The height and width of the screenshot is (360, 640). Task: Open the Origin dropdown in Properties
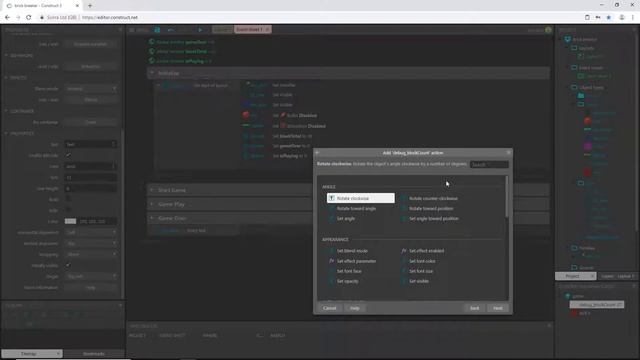pos(91,276)
